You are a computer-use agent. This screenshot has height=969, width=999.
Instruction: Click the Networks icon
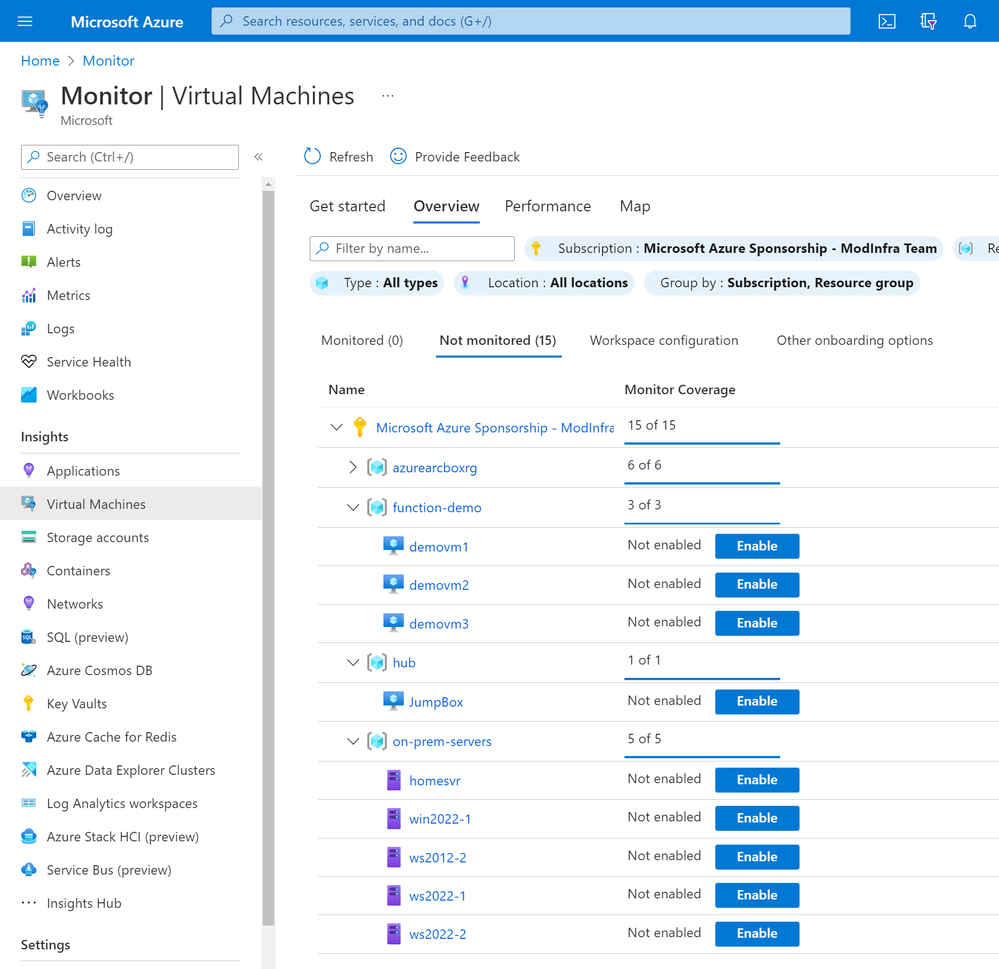click(x=29, y=603)
